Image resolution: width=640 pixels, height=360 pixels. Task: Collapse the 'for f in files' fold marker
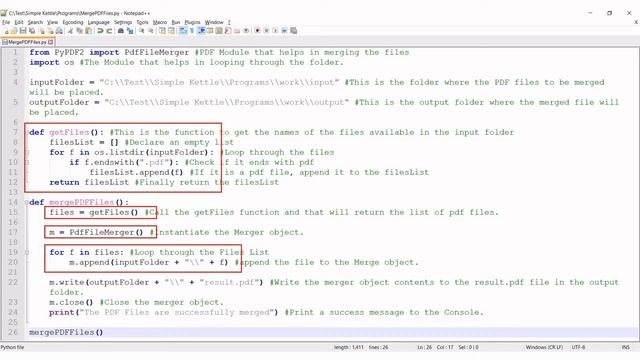(27, 252)
